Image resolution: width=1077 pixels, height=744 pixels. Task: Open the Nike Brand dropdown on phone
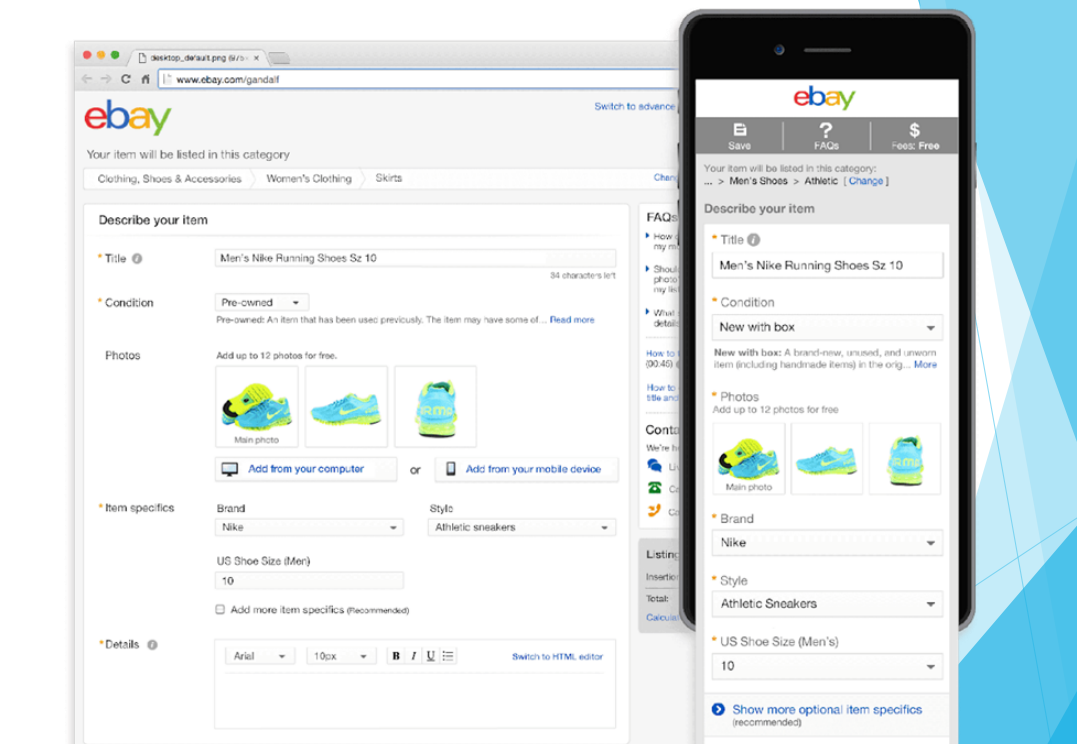tap(827, 543)
